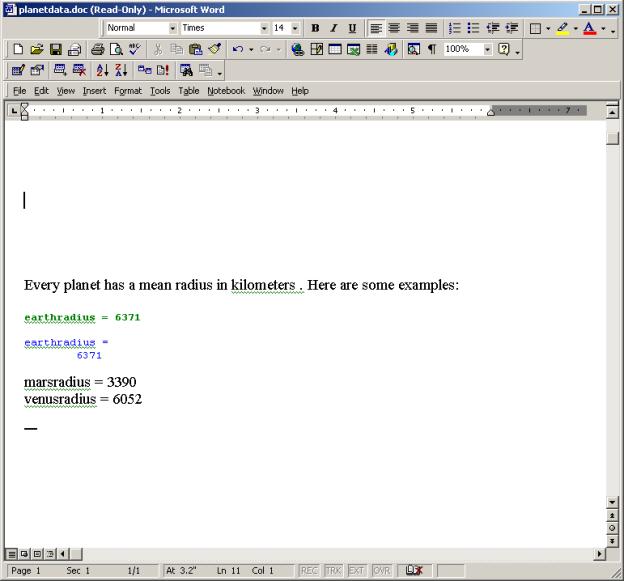
Task: Toggle Bold formatting
Action: (x=315, y=28)
